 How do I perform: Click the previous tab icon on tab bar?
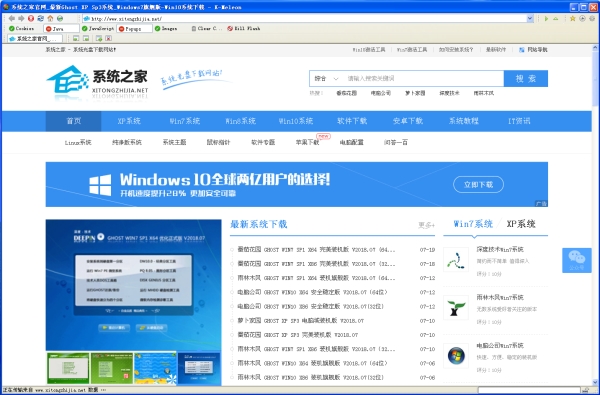coord(76,38)
